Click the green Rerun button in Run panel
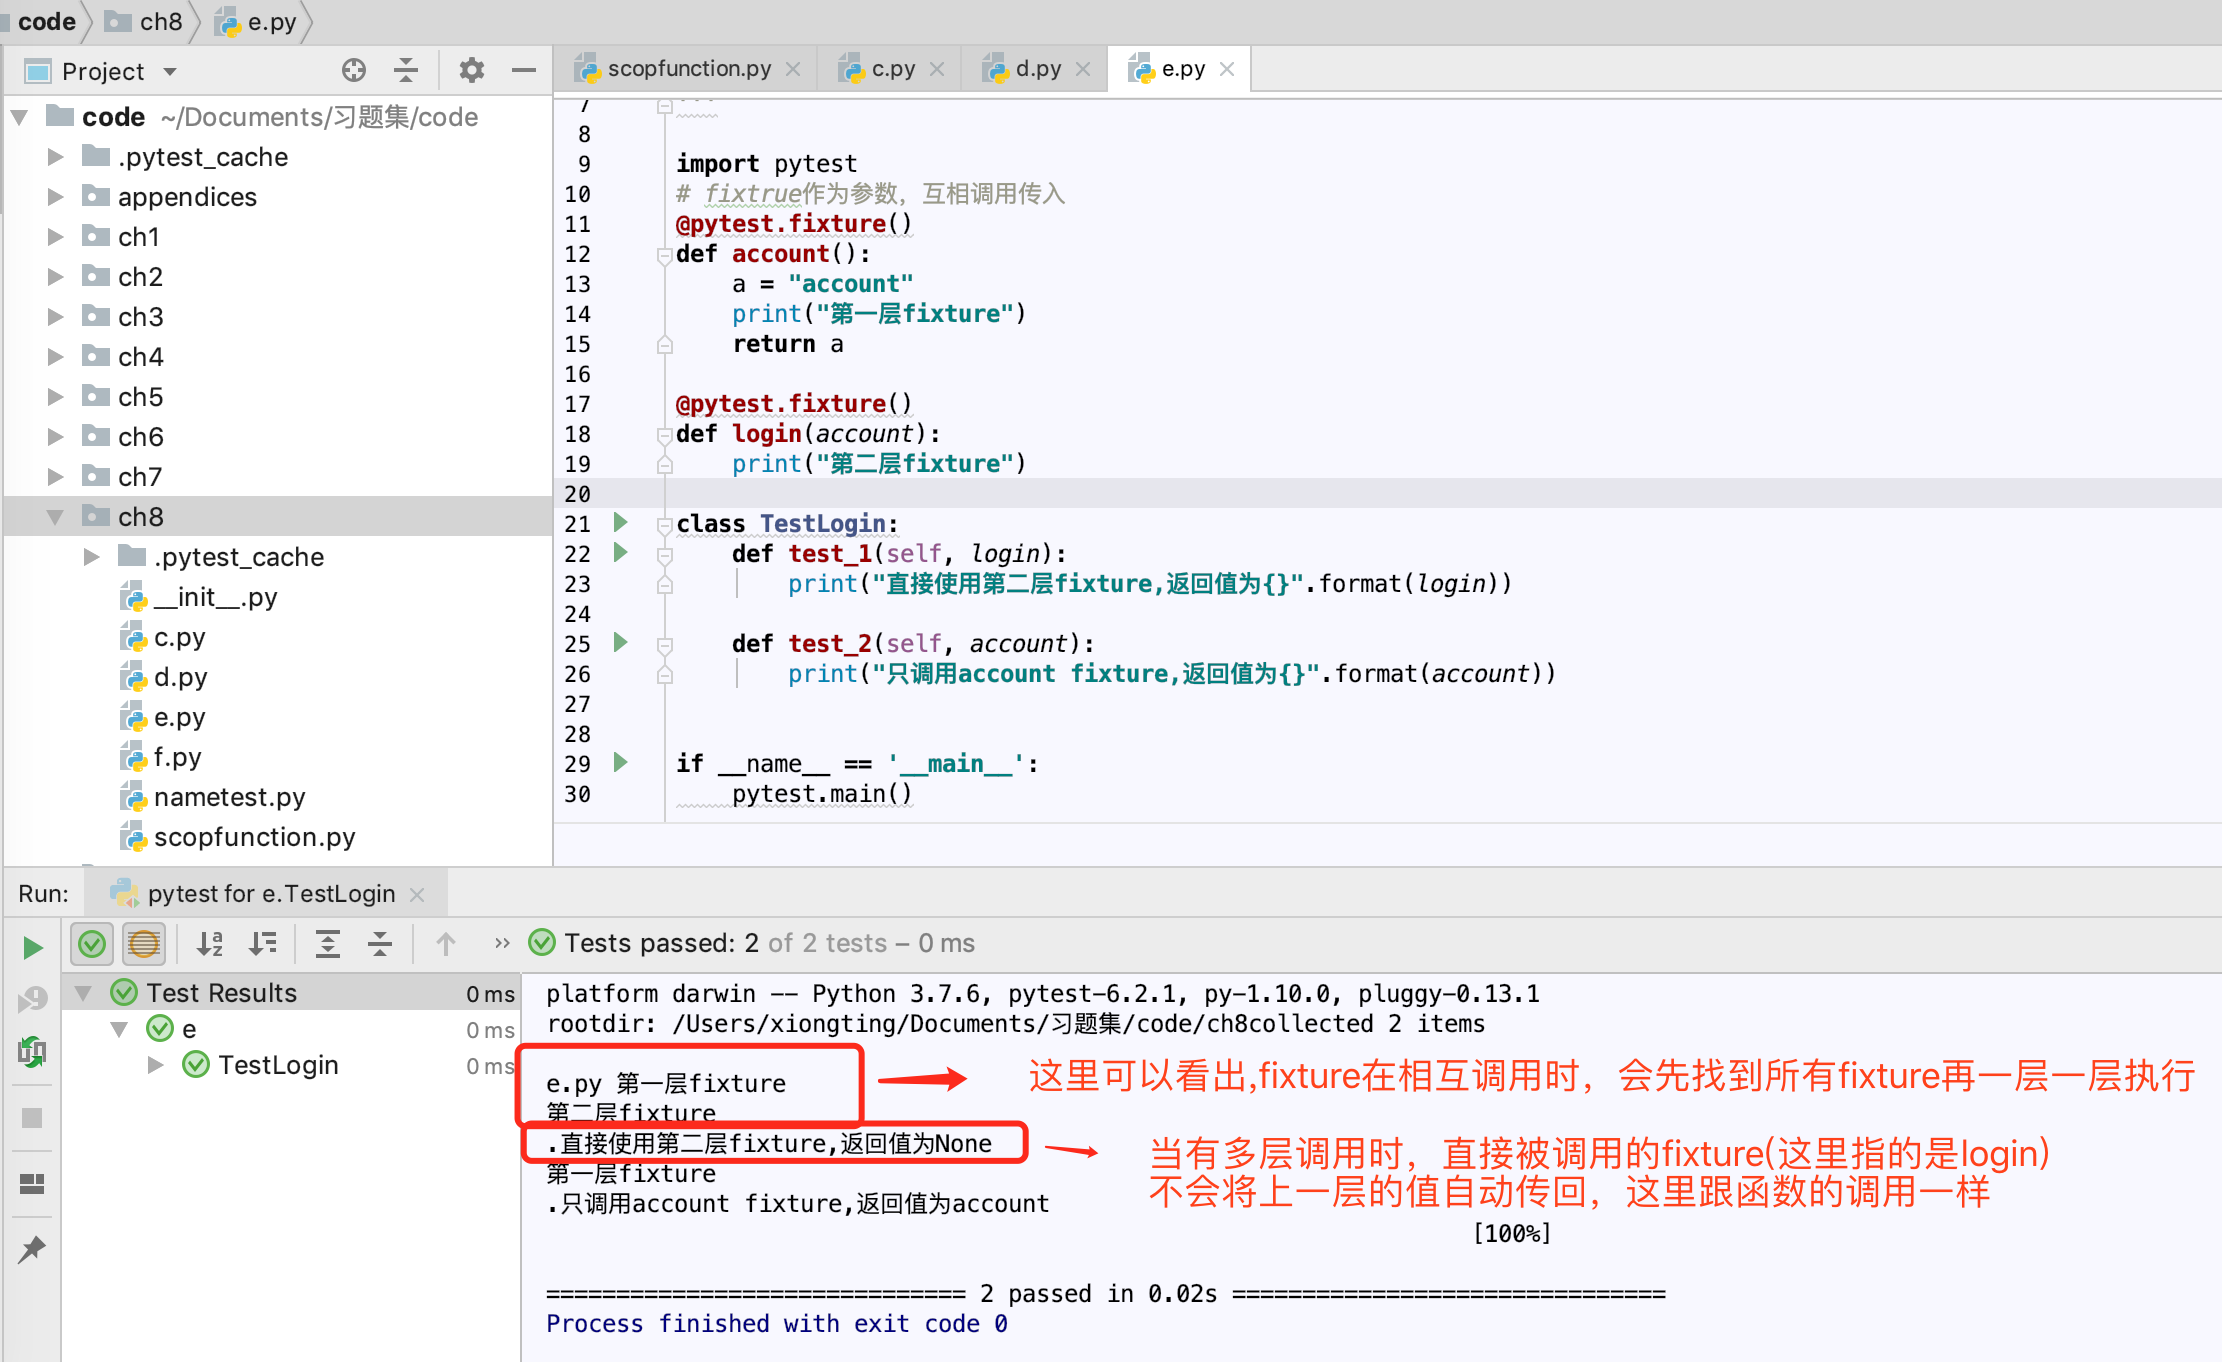The image size is (2222, 1362). pyautogui.click(x=32, y=946)
